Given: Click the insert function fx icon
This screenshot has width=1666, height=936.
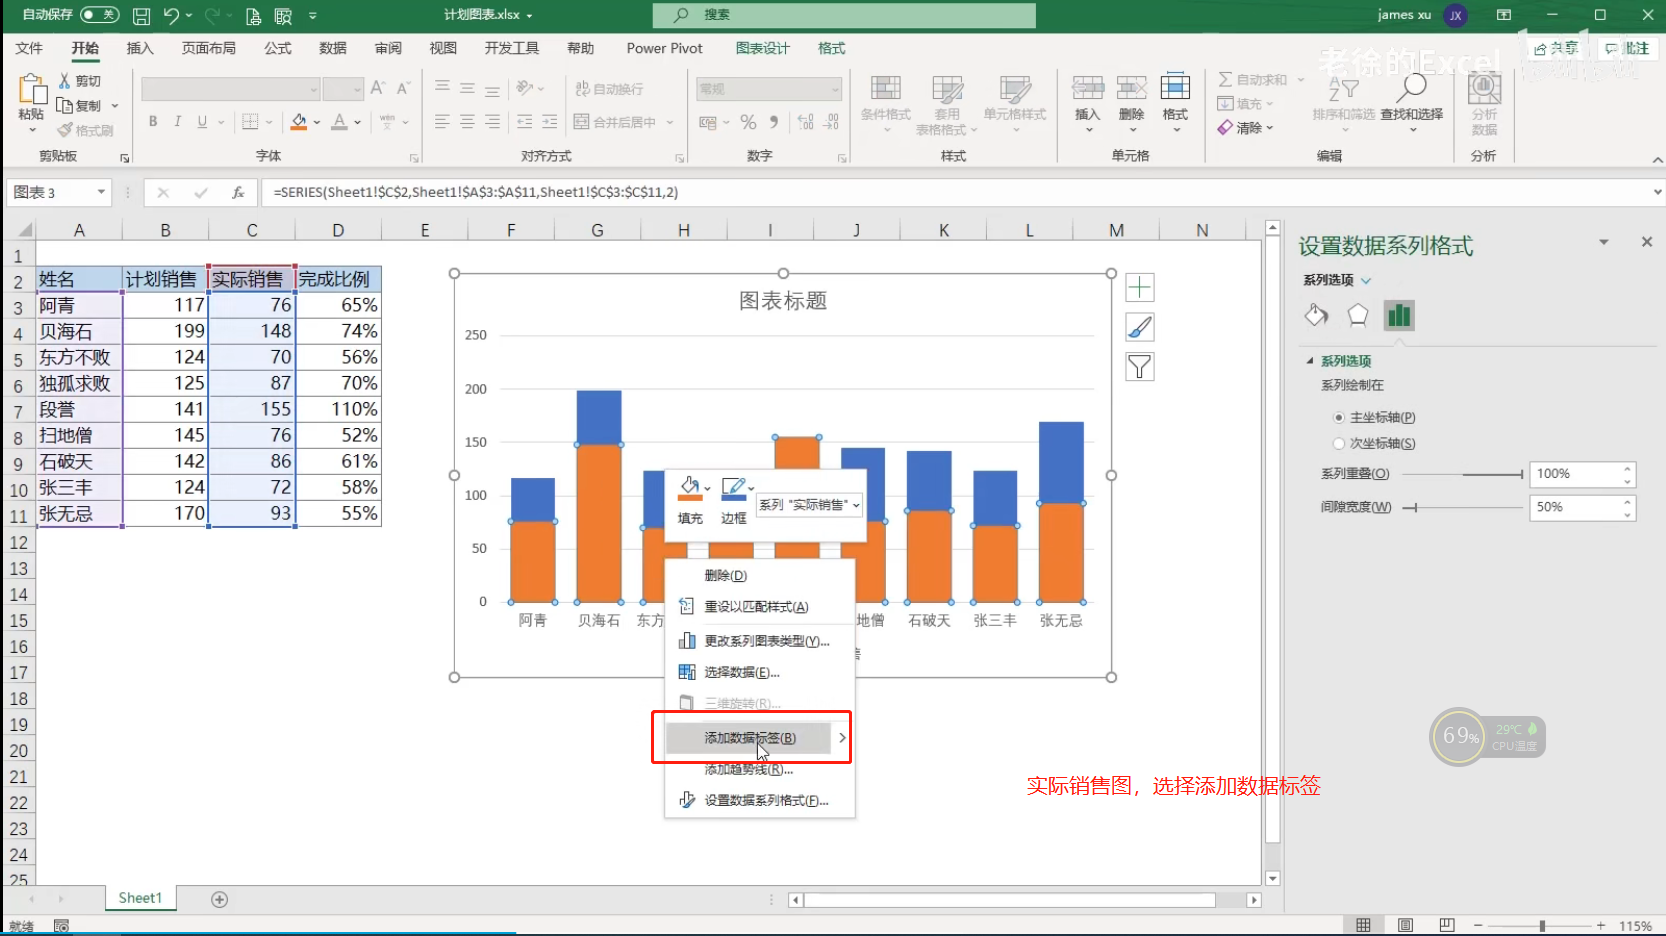Looking at the screenshot, I should click(x=238, y=192).
